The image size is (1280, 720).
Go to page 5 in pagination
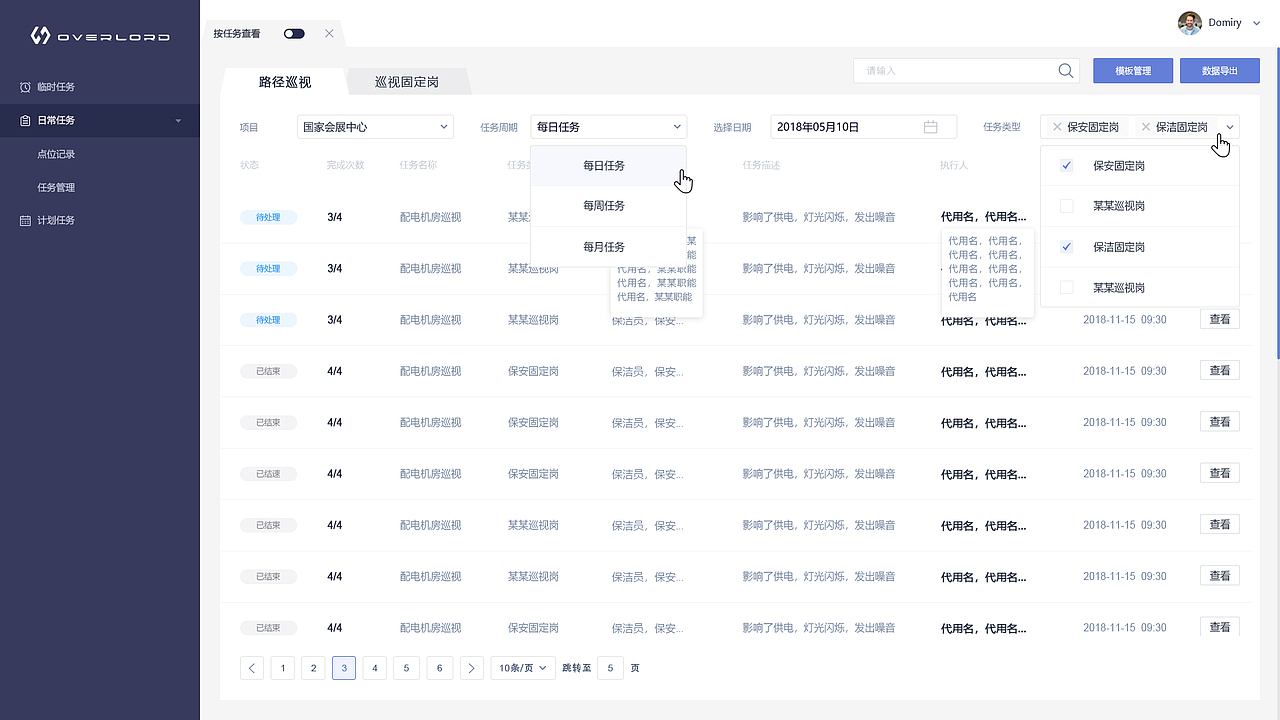[x=406, y=668]
